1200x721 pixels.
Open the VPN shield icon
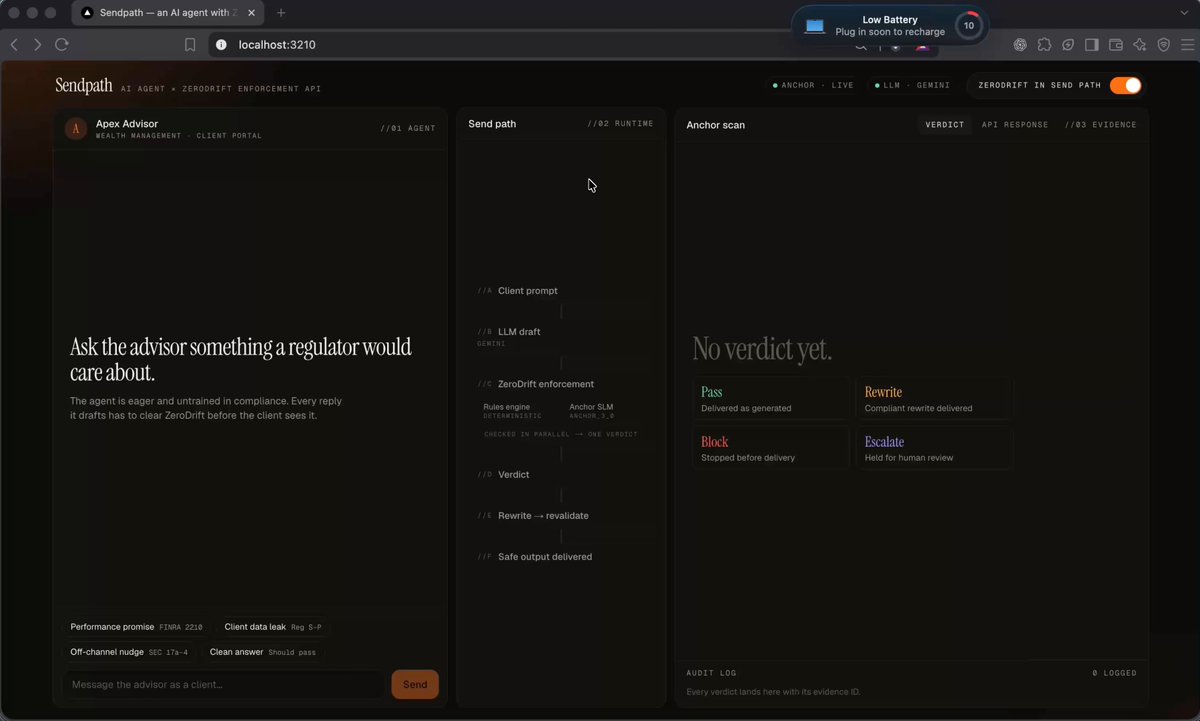click(x=1163, y=45)
